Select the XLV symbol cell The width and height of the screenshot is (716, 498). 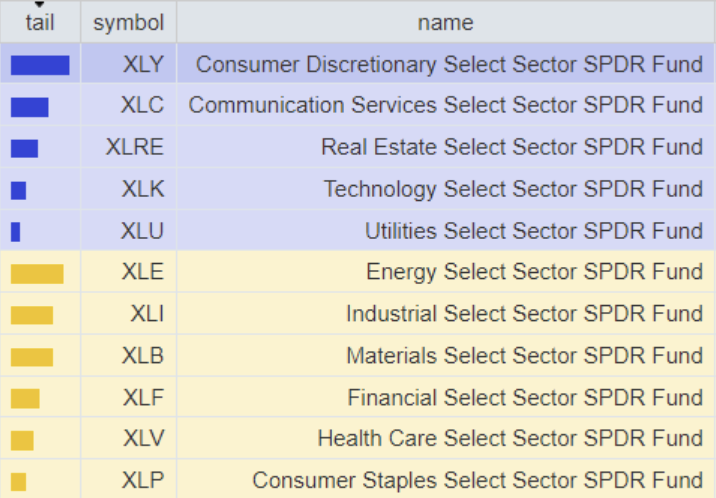point(143,439)
